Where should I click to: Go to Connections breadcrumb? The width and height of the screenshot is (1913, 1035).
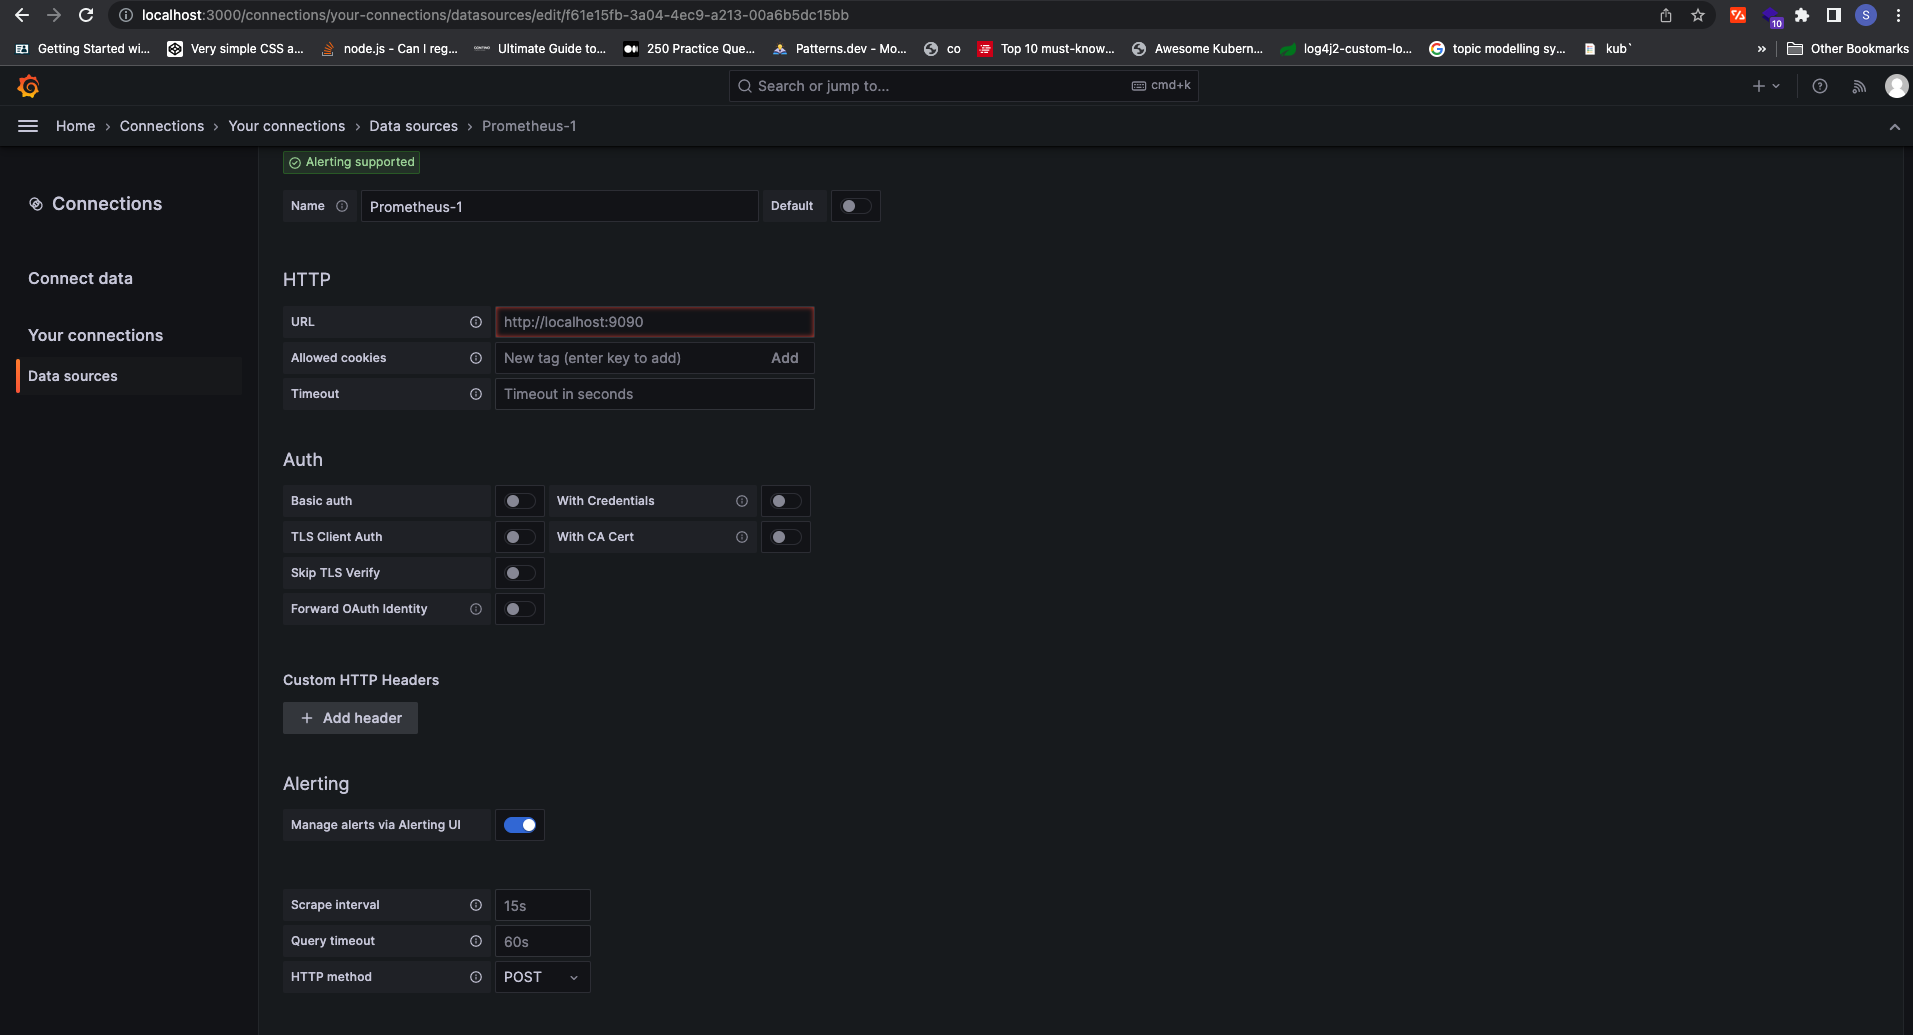pos(162,126)
